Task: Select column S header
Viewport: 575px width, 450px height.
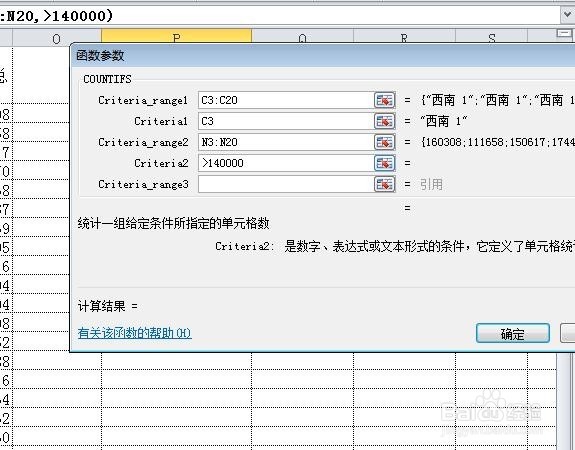Action: tap(492, 37)
